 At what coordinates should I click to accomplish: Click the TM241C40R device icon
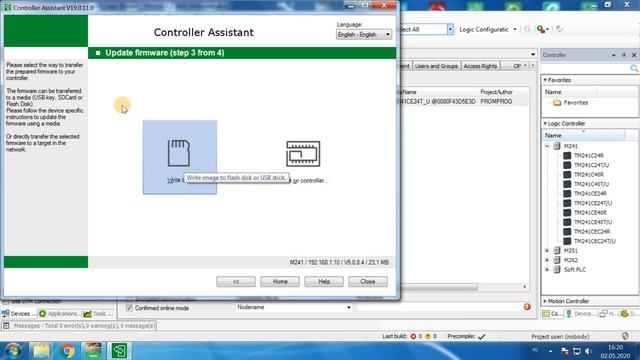tap(567, 174)
